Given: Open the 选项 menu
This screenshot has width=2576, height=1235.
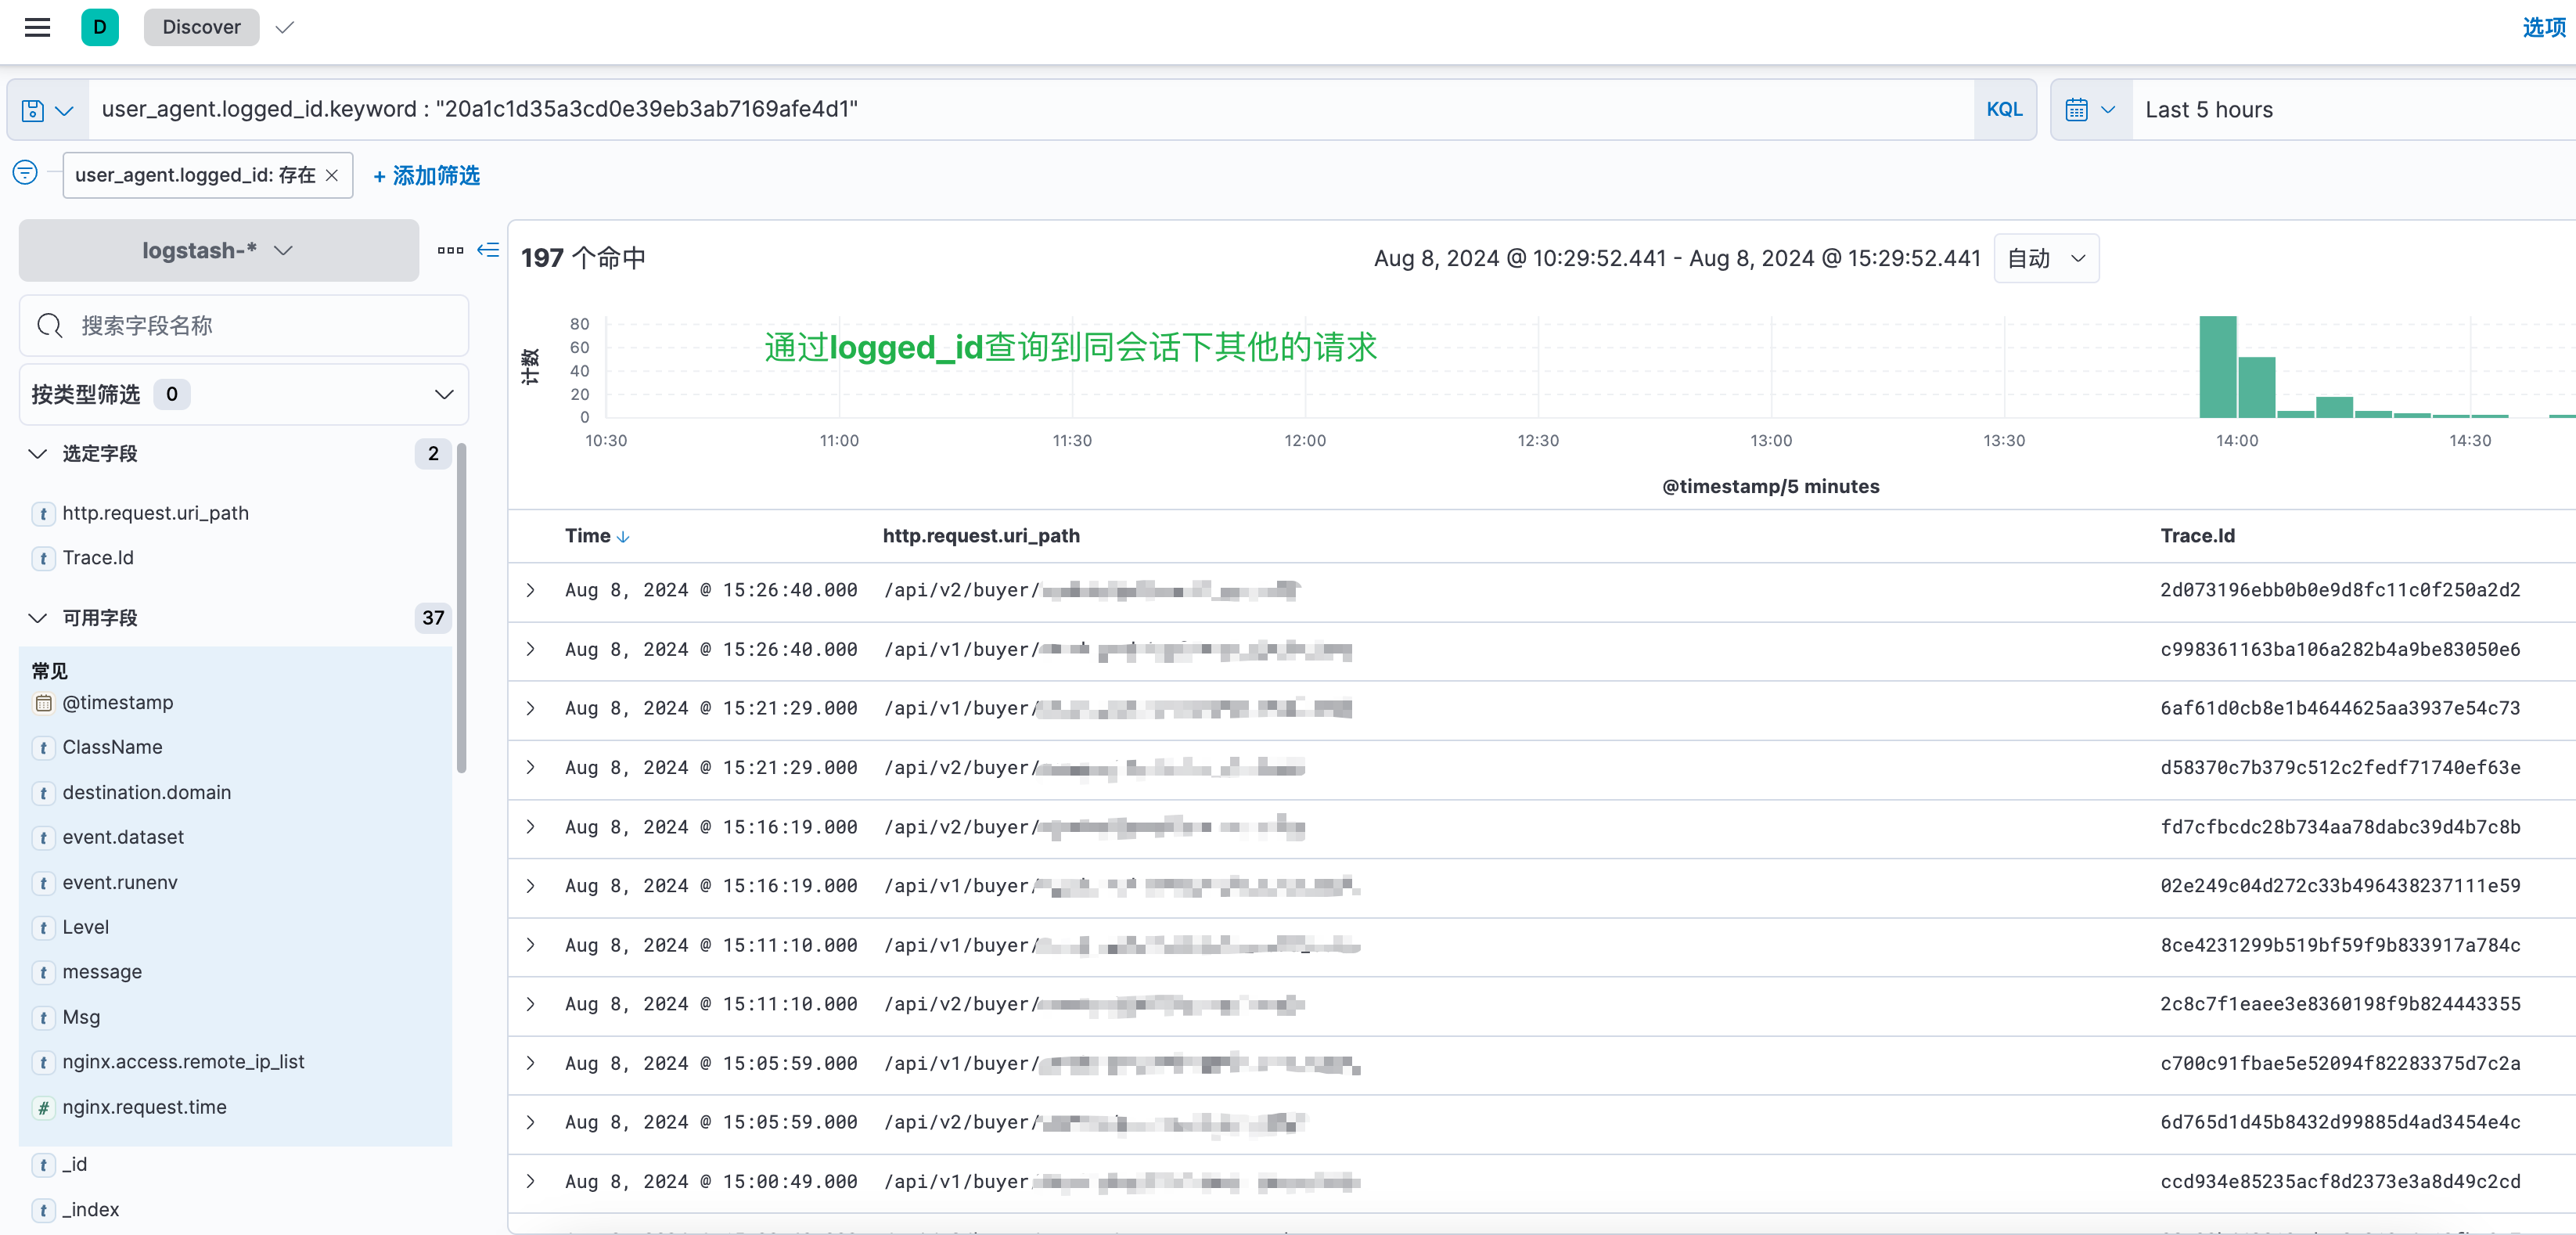Looking at the screenshot, I should (x=2542, y=27).
